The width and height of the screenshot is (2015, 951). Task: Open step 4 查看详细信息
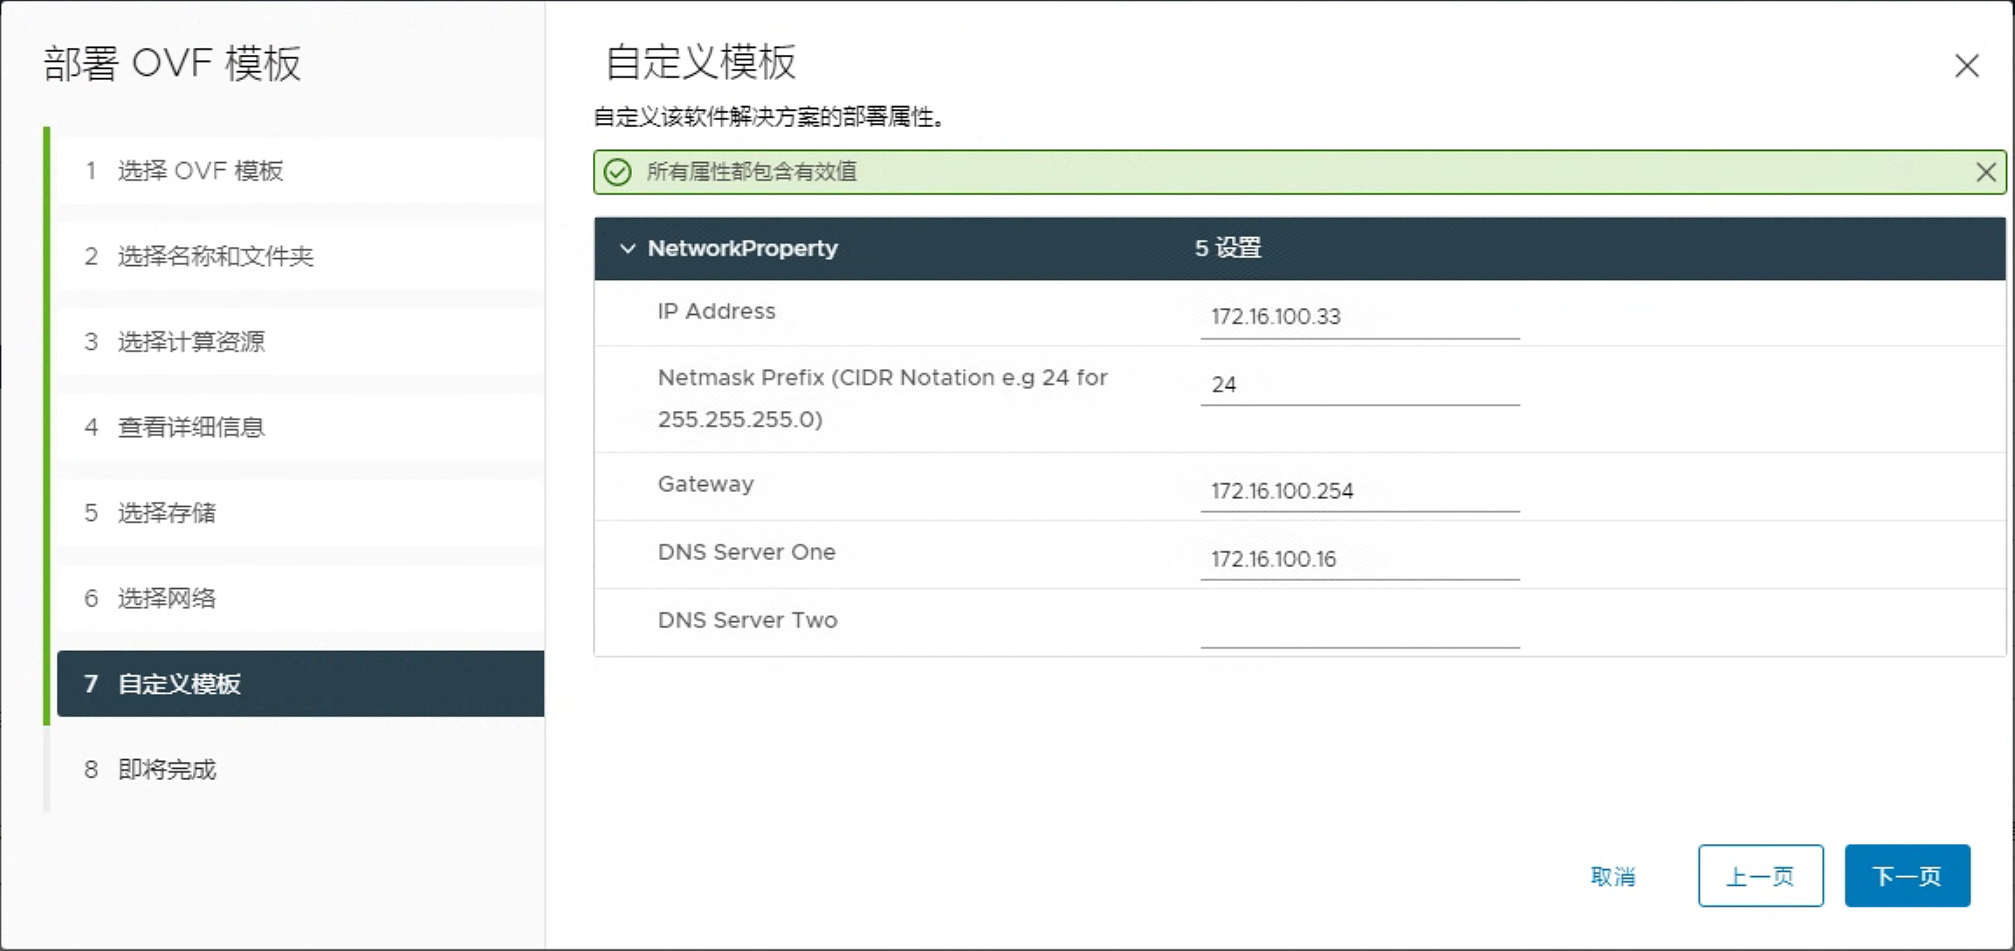191,428
